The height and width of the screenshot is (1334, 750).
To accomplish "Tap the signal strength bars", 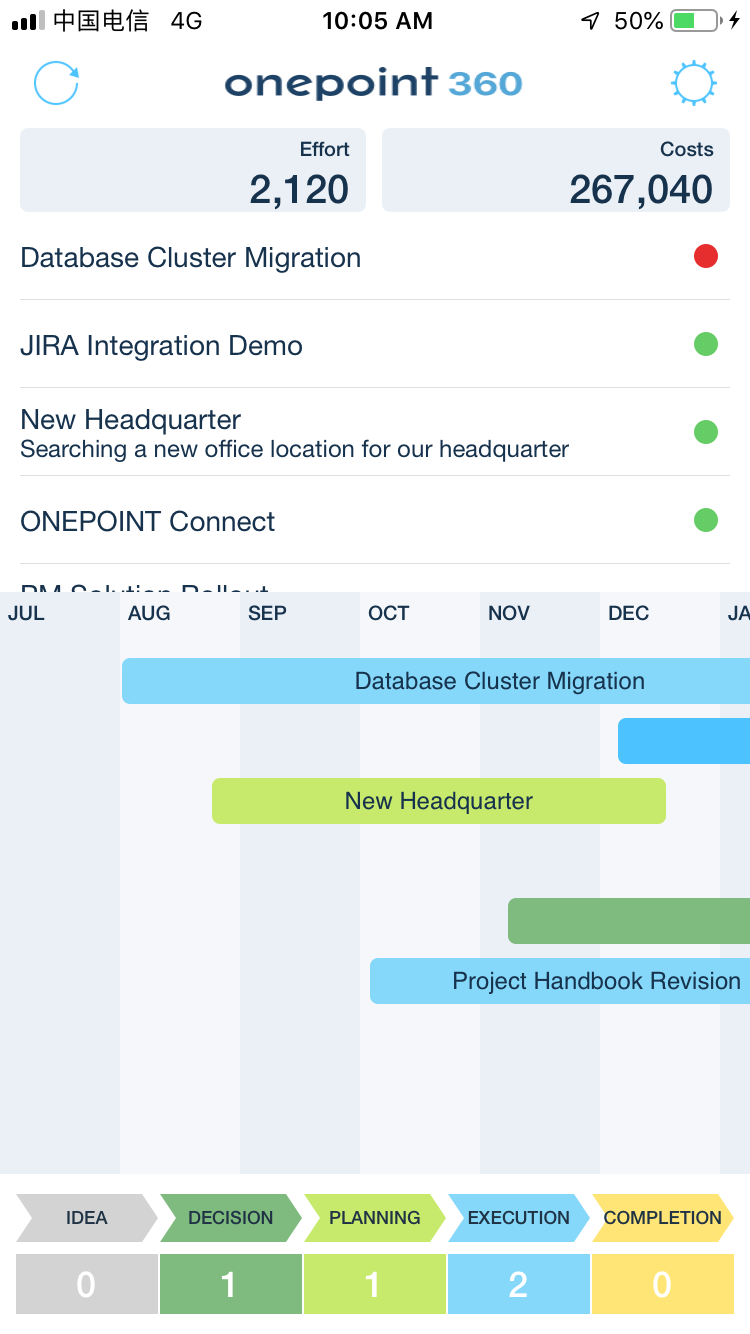I will pyautogui.click(x=27, y=21).
